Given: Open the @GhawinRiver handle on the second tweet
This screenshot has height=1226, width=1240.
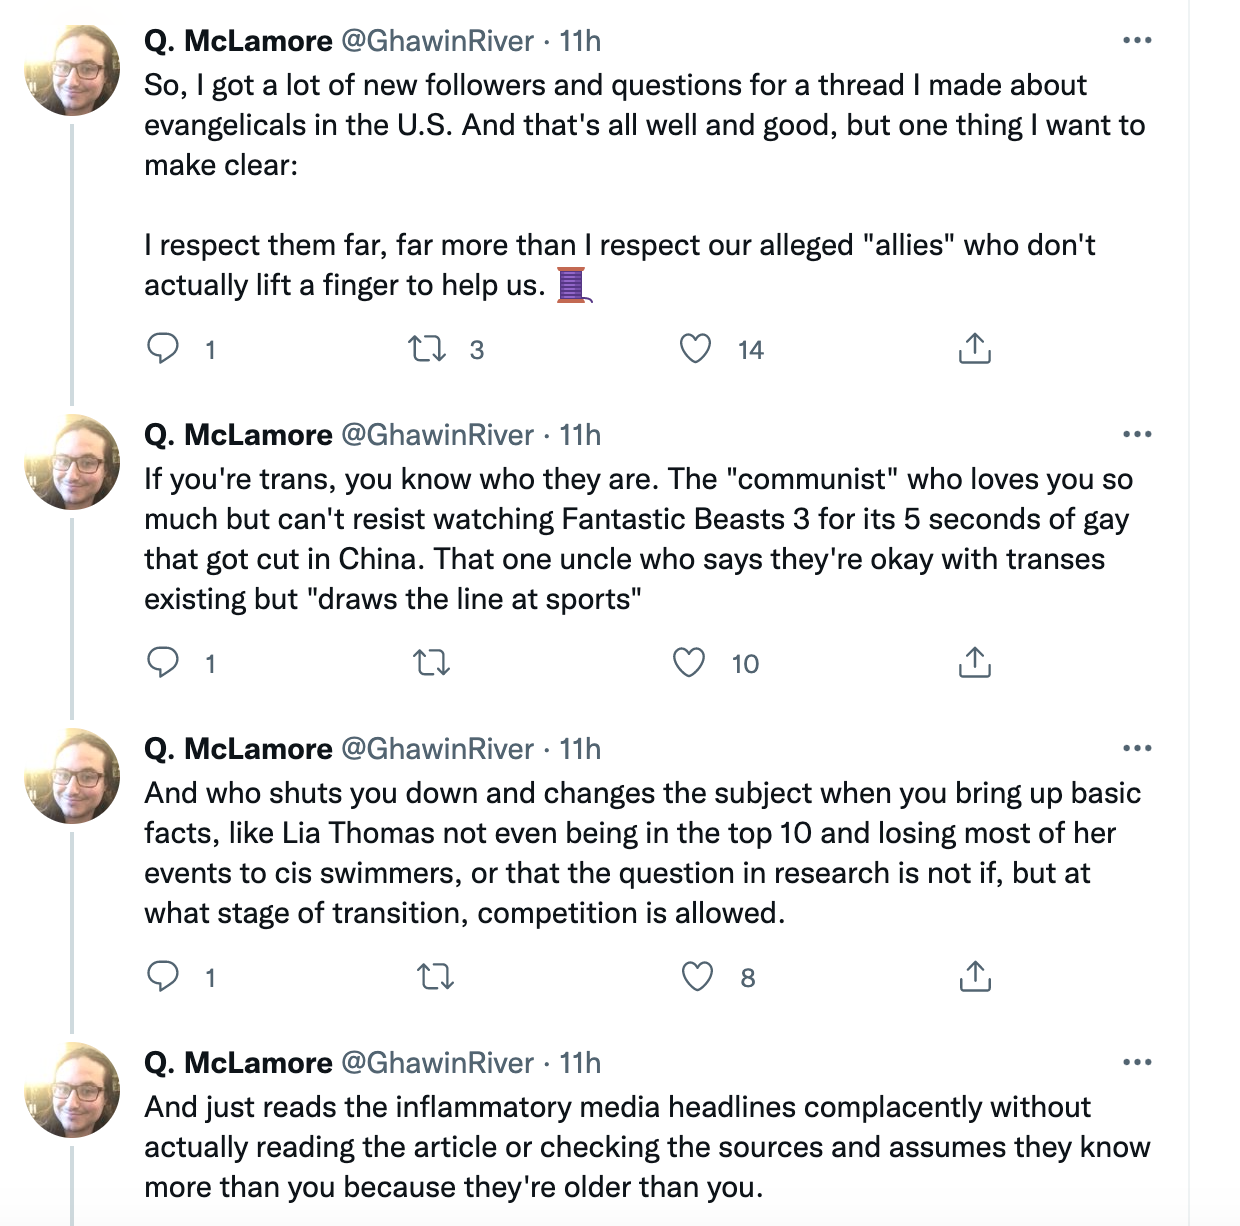Looking at the screenshot, I should coord(438,435).
